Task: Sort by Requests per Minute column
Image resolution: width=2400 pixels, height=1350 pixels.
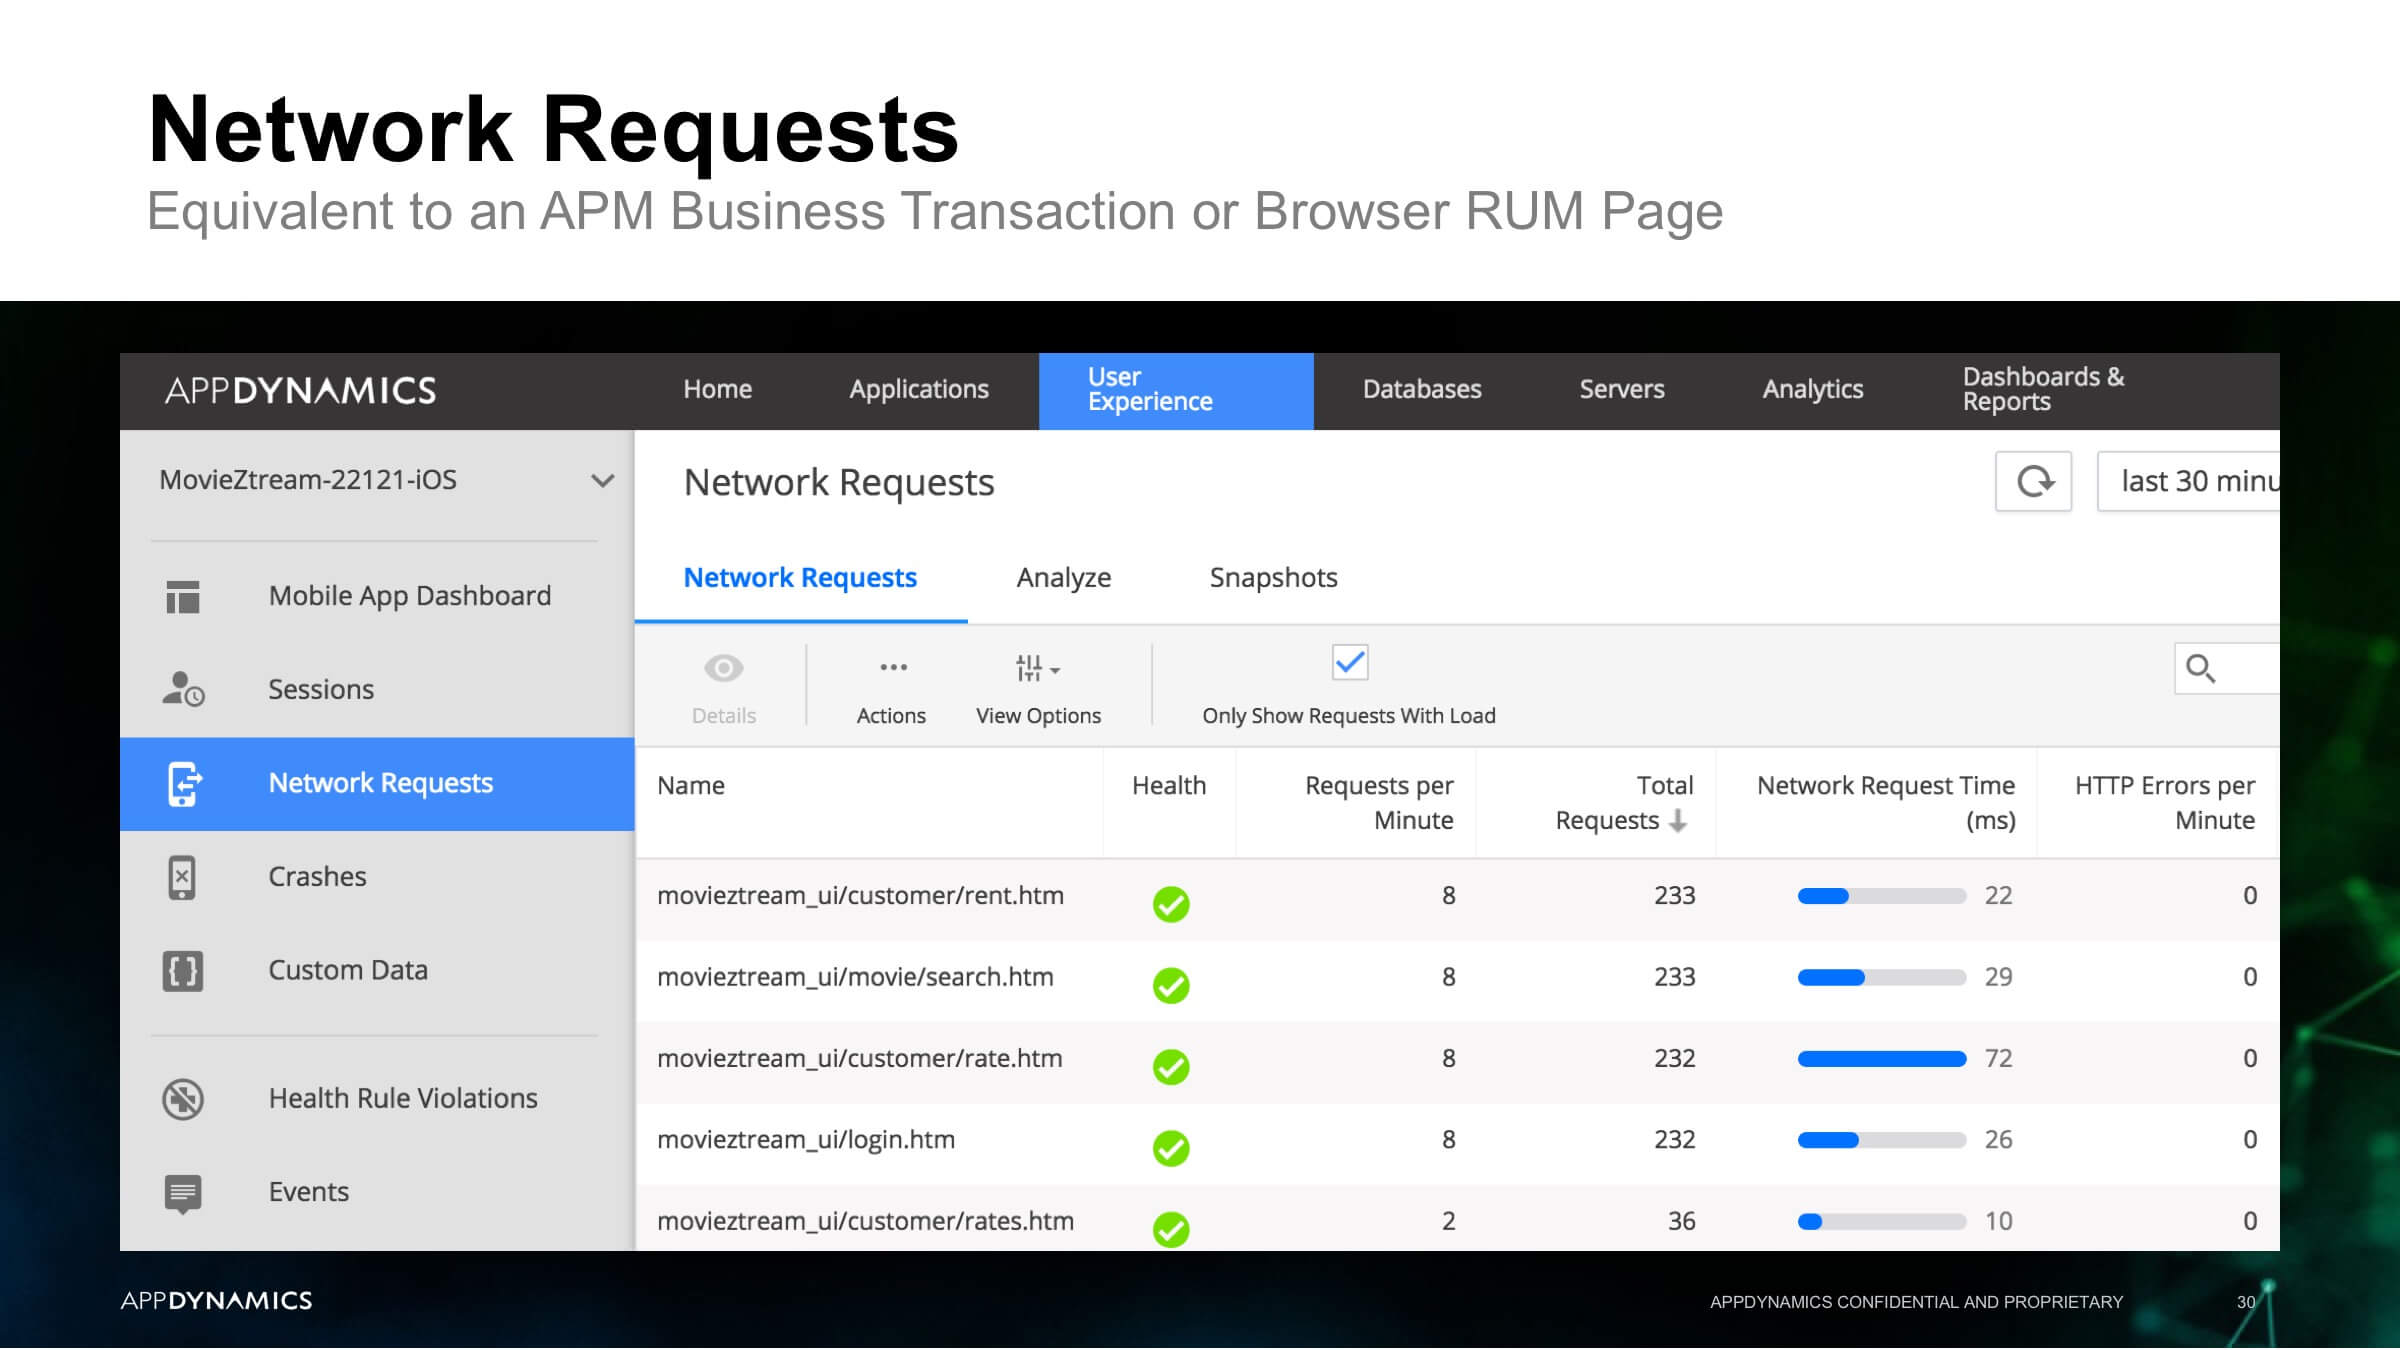Action: [1379, 803]
